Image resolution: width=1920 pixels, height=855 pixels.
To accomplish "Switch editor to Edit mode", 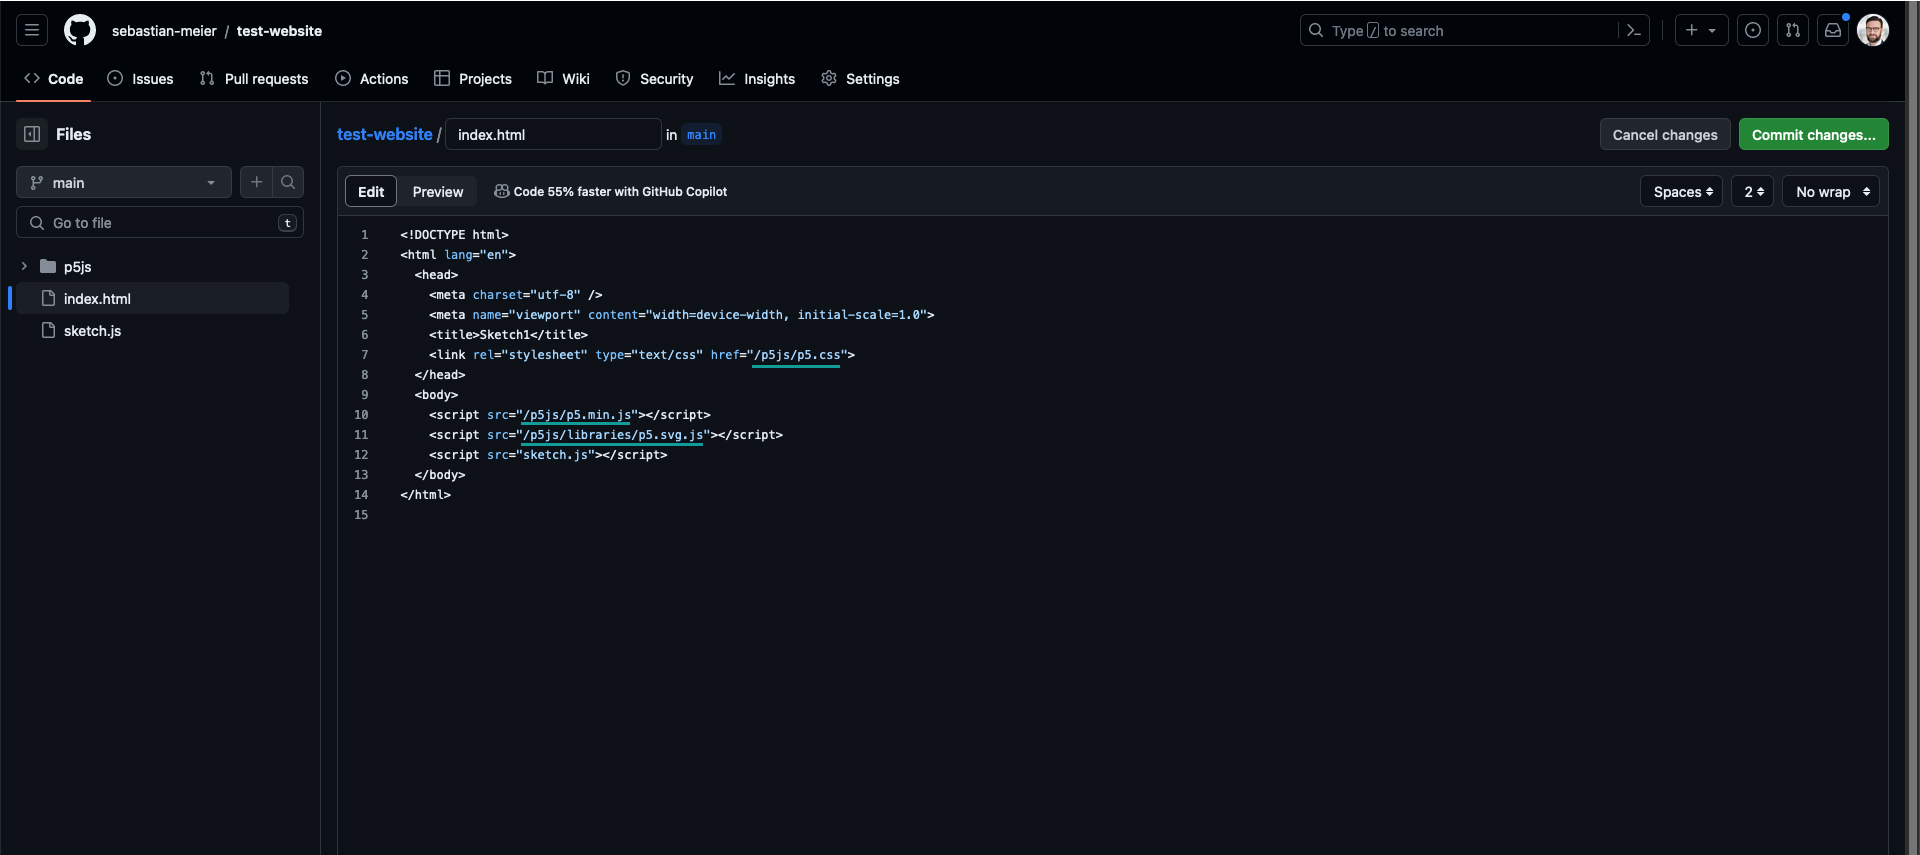I will 371,191.
